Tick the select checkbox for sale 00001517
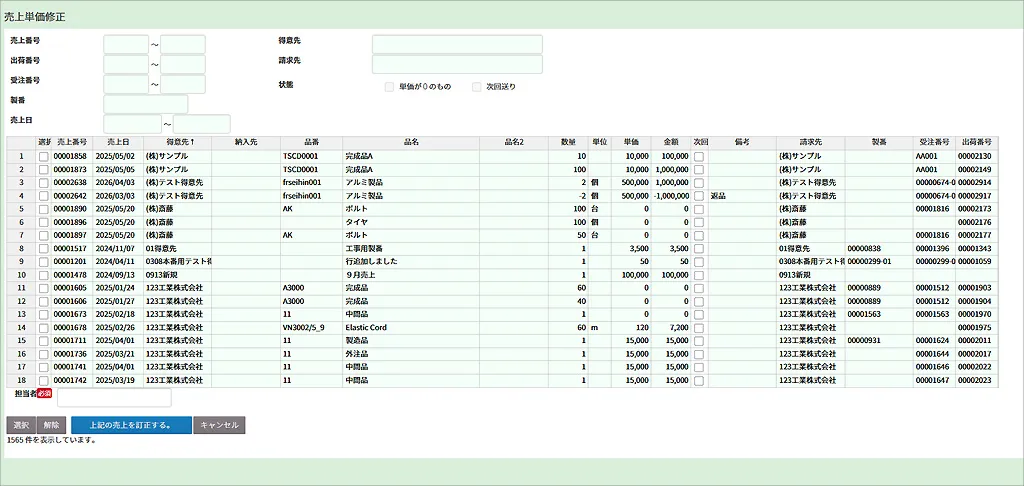The image size is (1024, 486). [43, 248]
